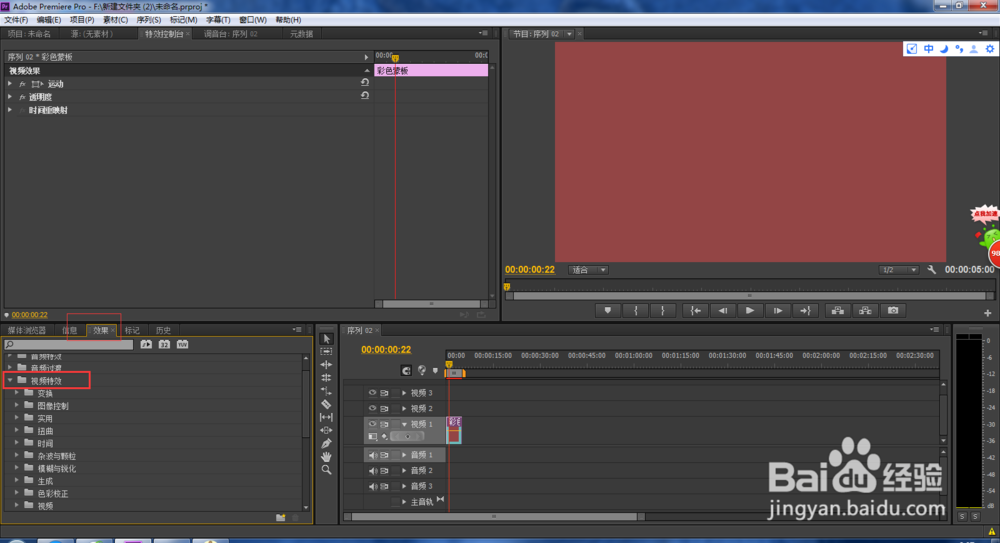Toggle the YUV effects filter icon

coord(182,345)
